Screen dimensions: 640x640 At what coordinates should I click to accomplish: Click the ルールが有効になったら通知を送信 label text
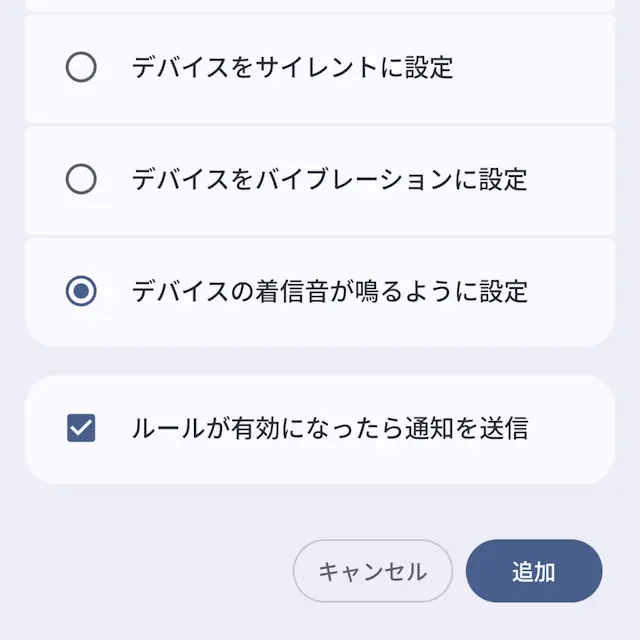point(329,429)
